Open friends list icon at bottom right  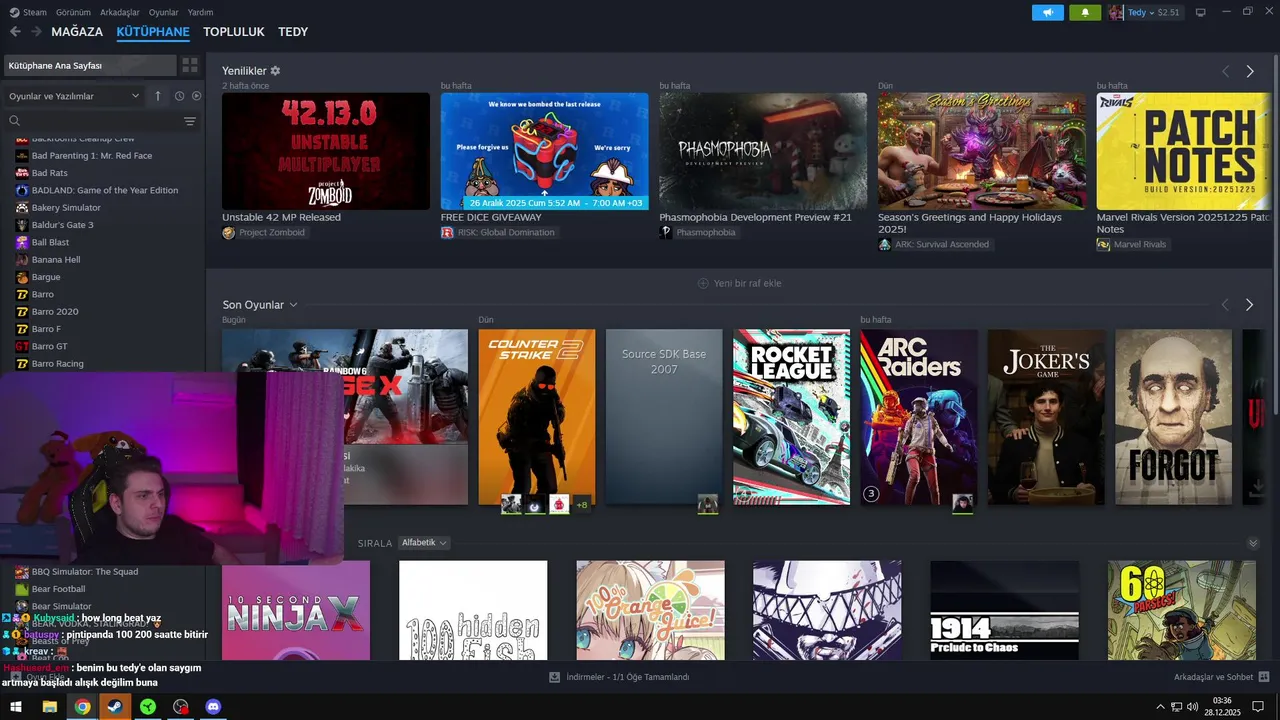tap(1264, 677)
